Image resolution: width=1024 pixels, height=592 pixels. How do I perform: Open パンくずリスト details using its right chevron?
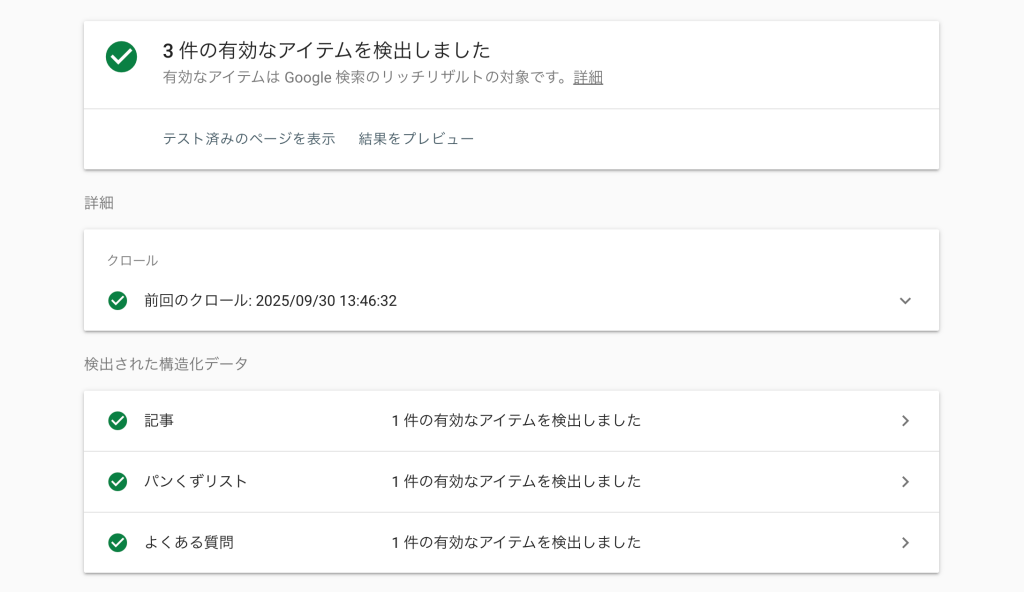tap(905, 482)
